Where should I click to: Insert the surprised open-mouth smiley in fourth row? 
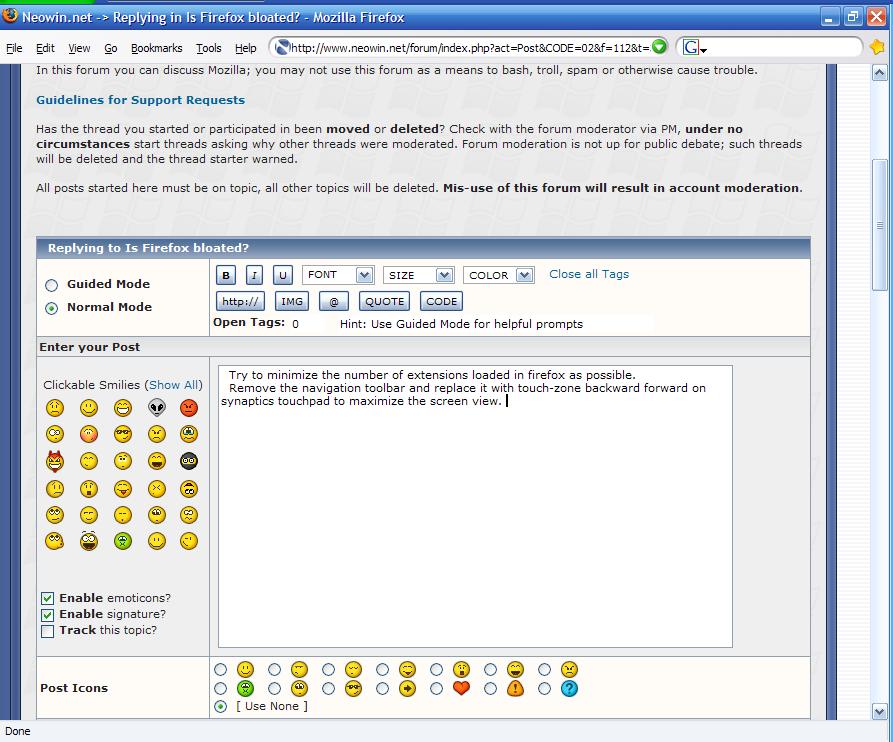click(89, 489)
